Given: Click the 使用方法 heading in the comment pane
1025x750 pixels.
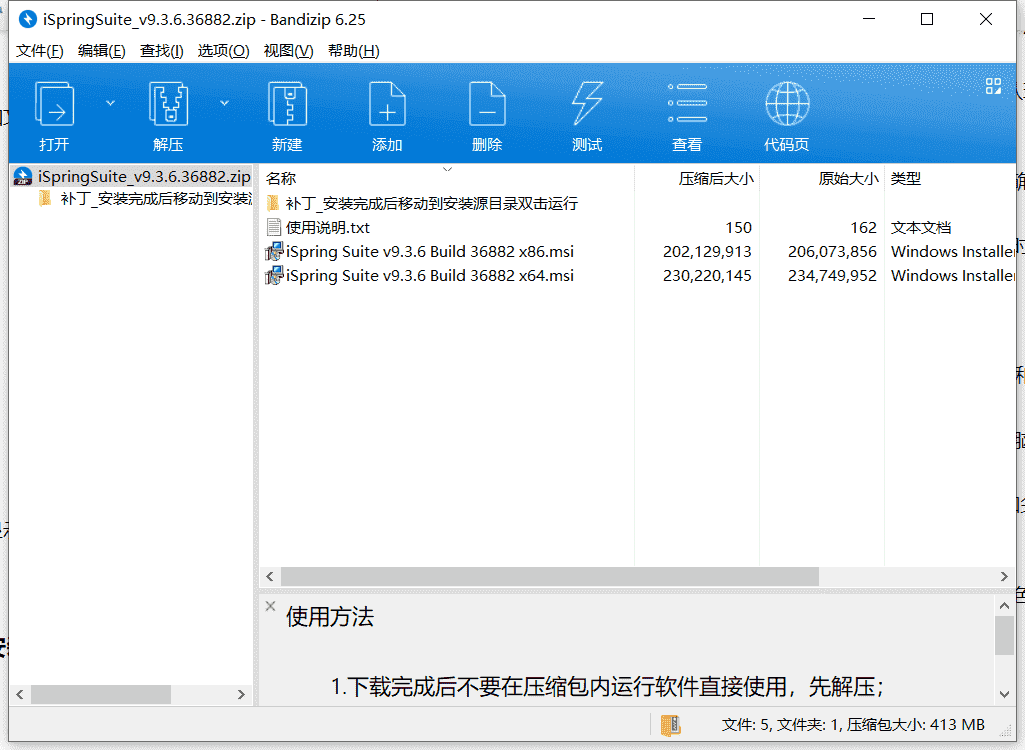Looking at the screenshot, I should coord(329,617).
